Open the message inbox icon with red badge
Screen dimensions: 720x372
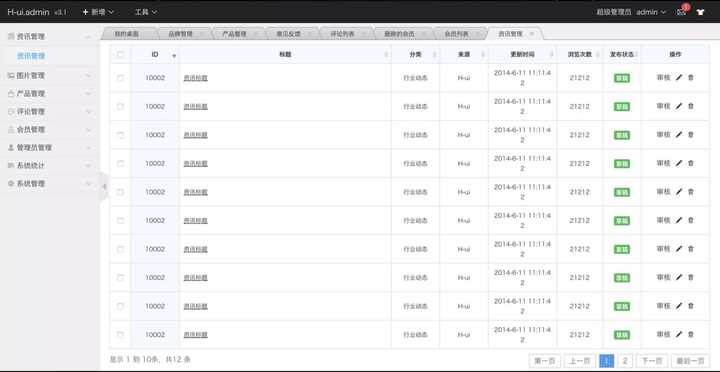point(681,12)
